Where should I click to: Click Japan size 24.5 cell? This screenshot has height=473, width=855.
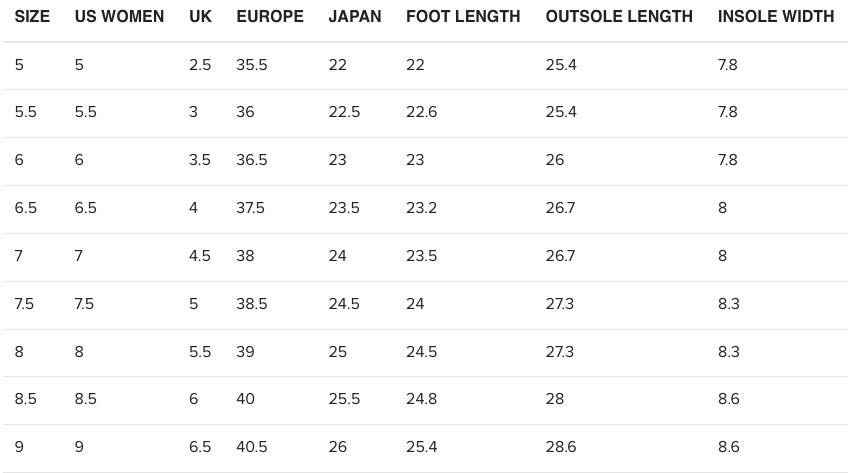click(x=344, y=304)
